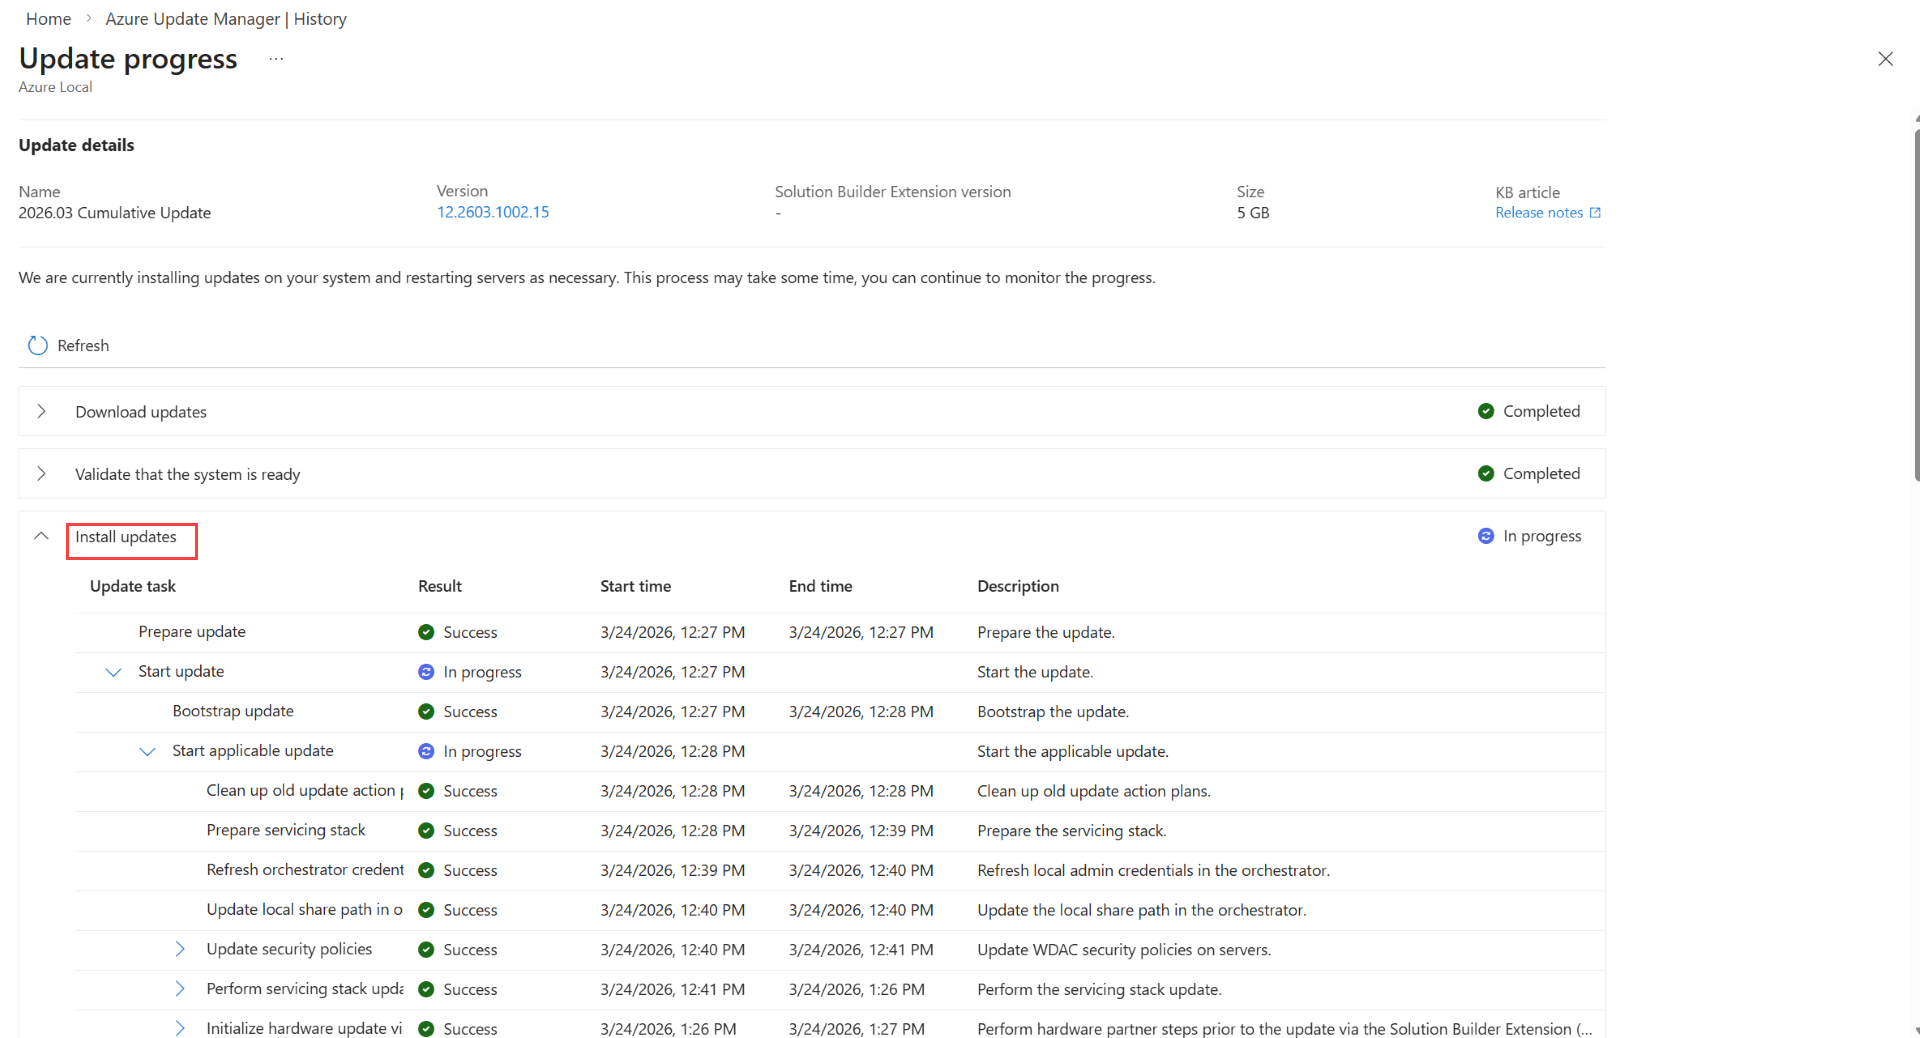
Task: Click the Completed status icon for Download updates
Action: tap(1486, 411)
